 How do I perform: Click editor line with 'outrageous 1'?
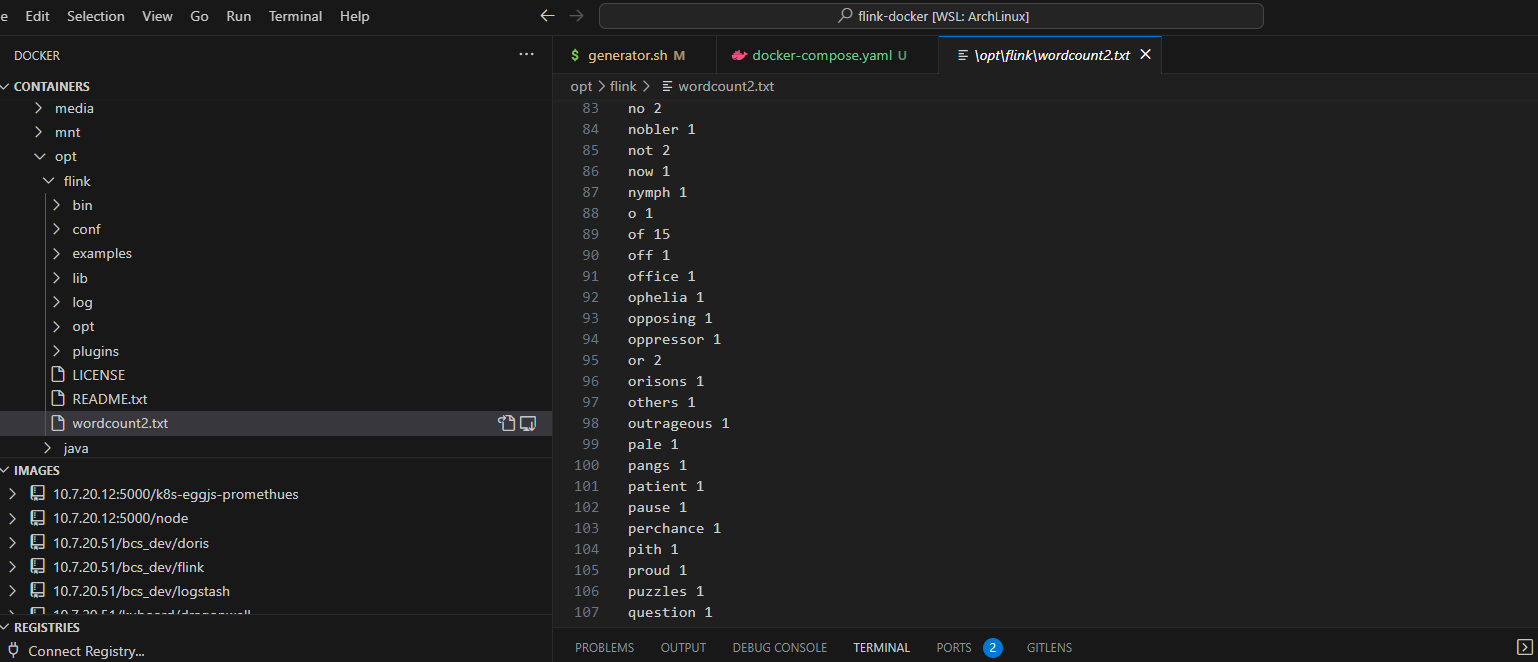pyautogui.click(x=678, y=423)
